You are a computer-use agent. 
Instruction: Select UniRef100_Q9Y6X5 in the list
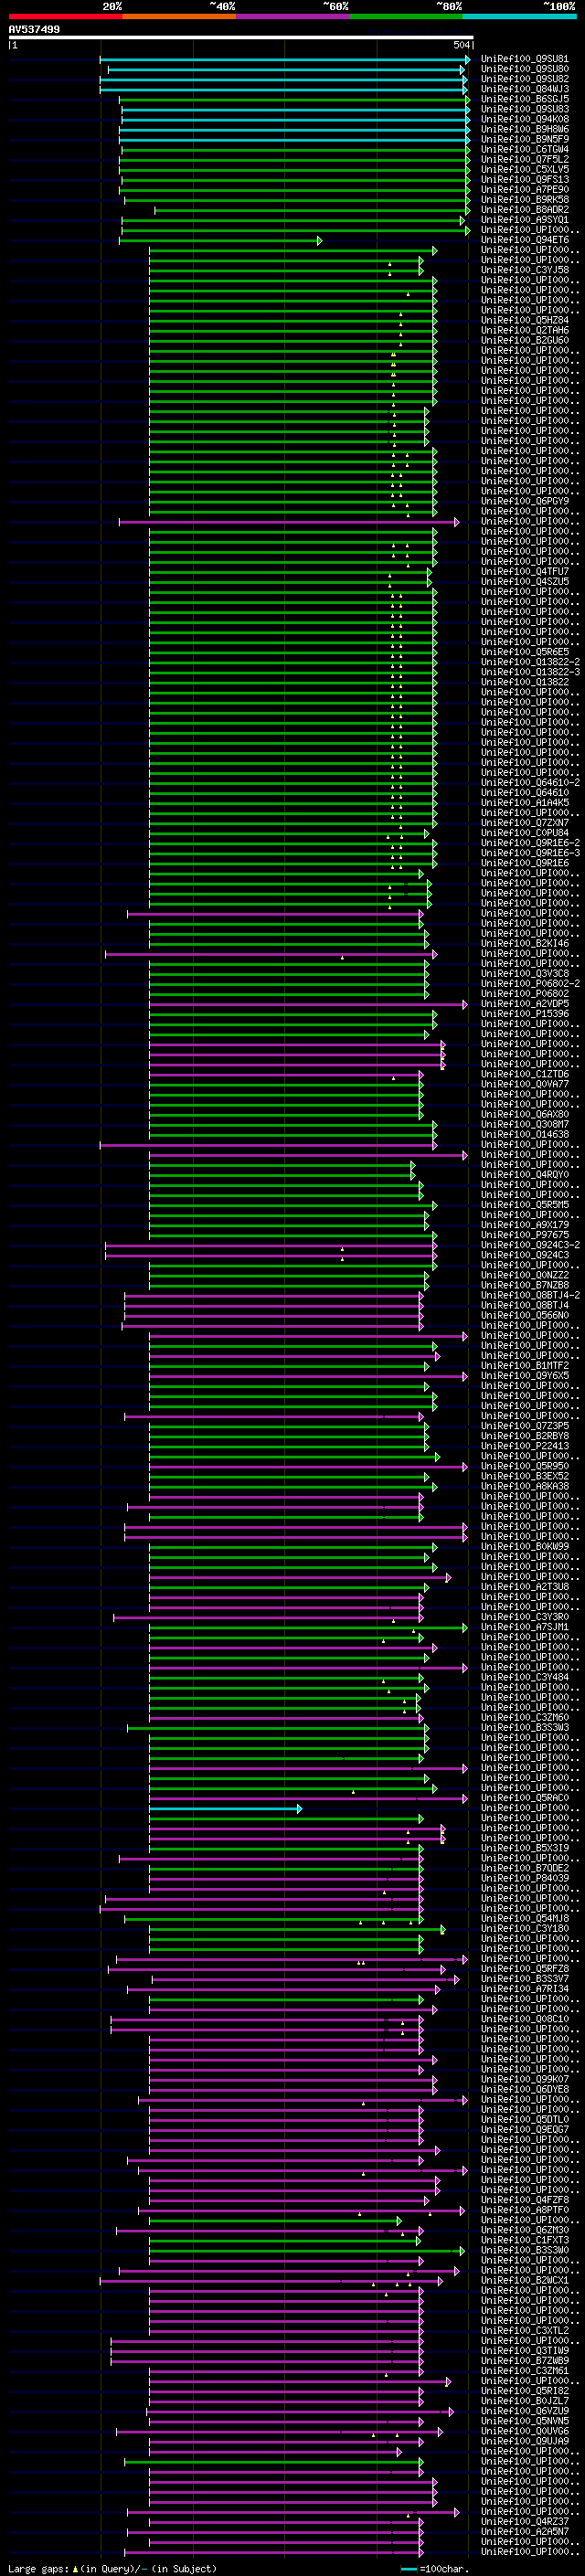[x=525, y=1376]
